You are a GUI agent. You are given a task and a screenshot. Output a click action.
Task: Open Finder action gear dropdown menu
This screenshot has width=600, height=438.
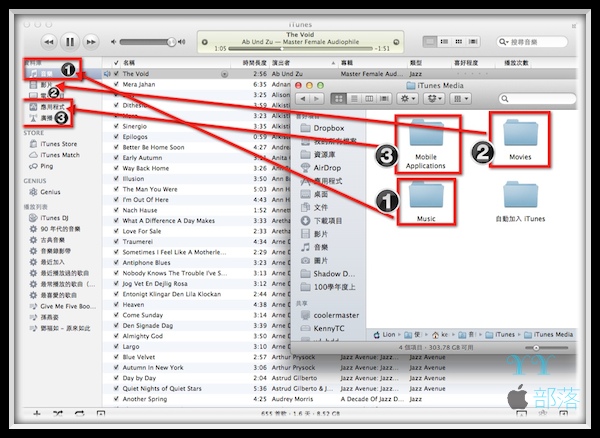[x=407, y=99]
